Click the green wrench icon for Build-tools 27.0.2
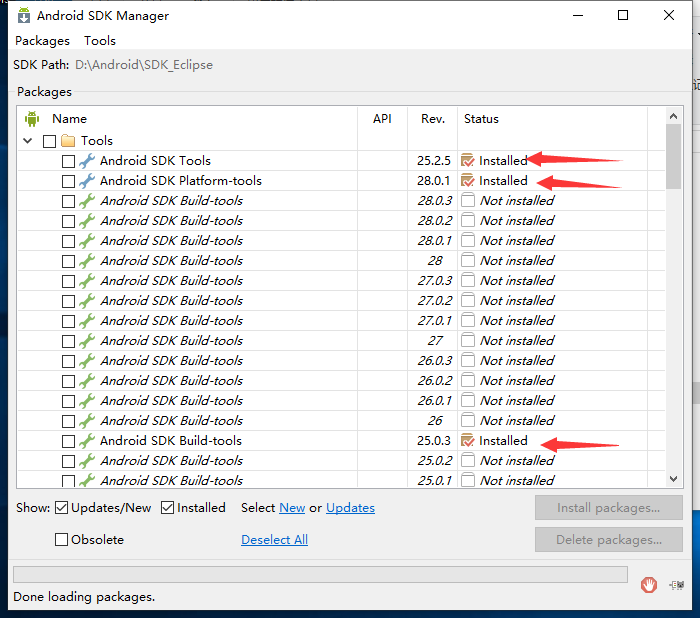This screenshot has width=700, height=618. [x=87, y=301]
